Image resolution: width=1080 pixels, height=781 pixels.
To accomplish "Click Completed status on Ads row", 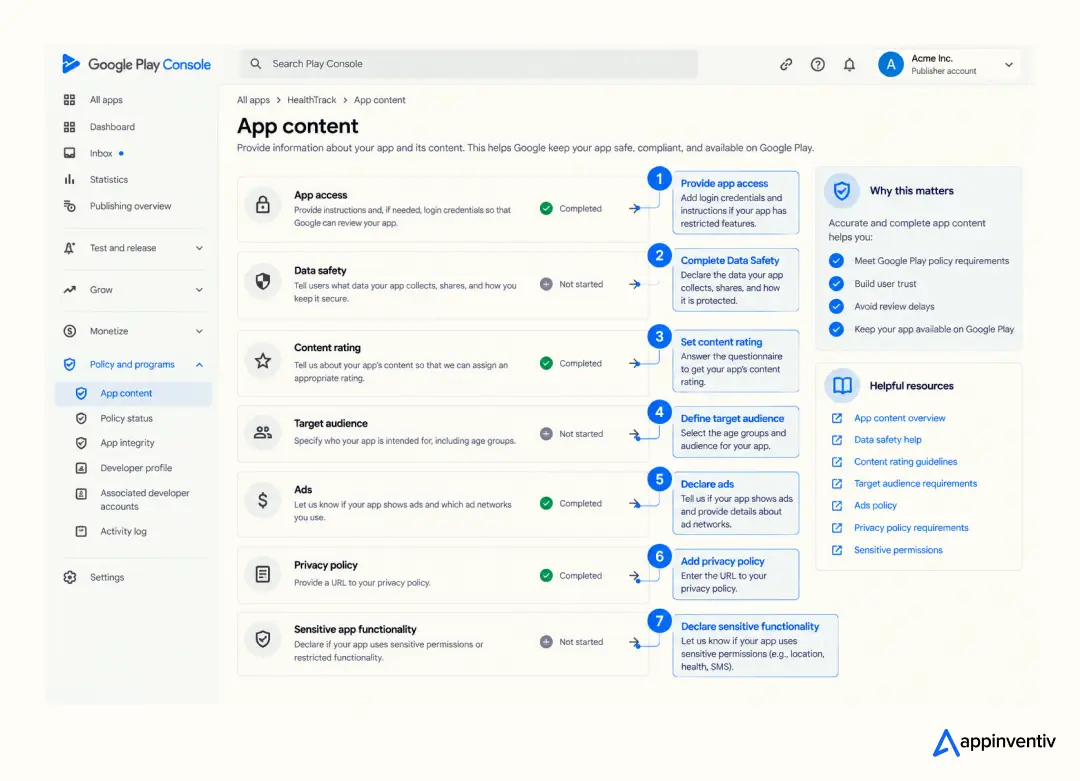I will click(571, 503).
